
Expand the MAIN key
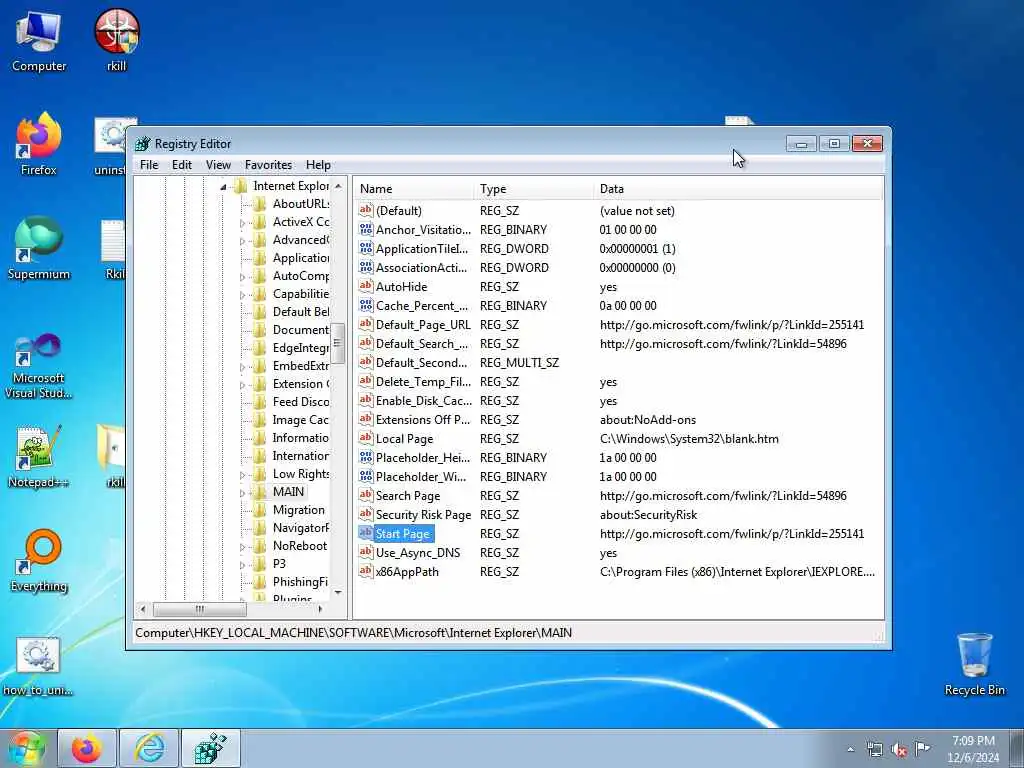pos(242,493)
